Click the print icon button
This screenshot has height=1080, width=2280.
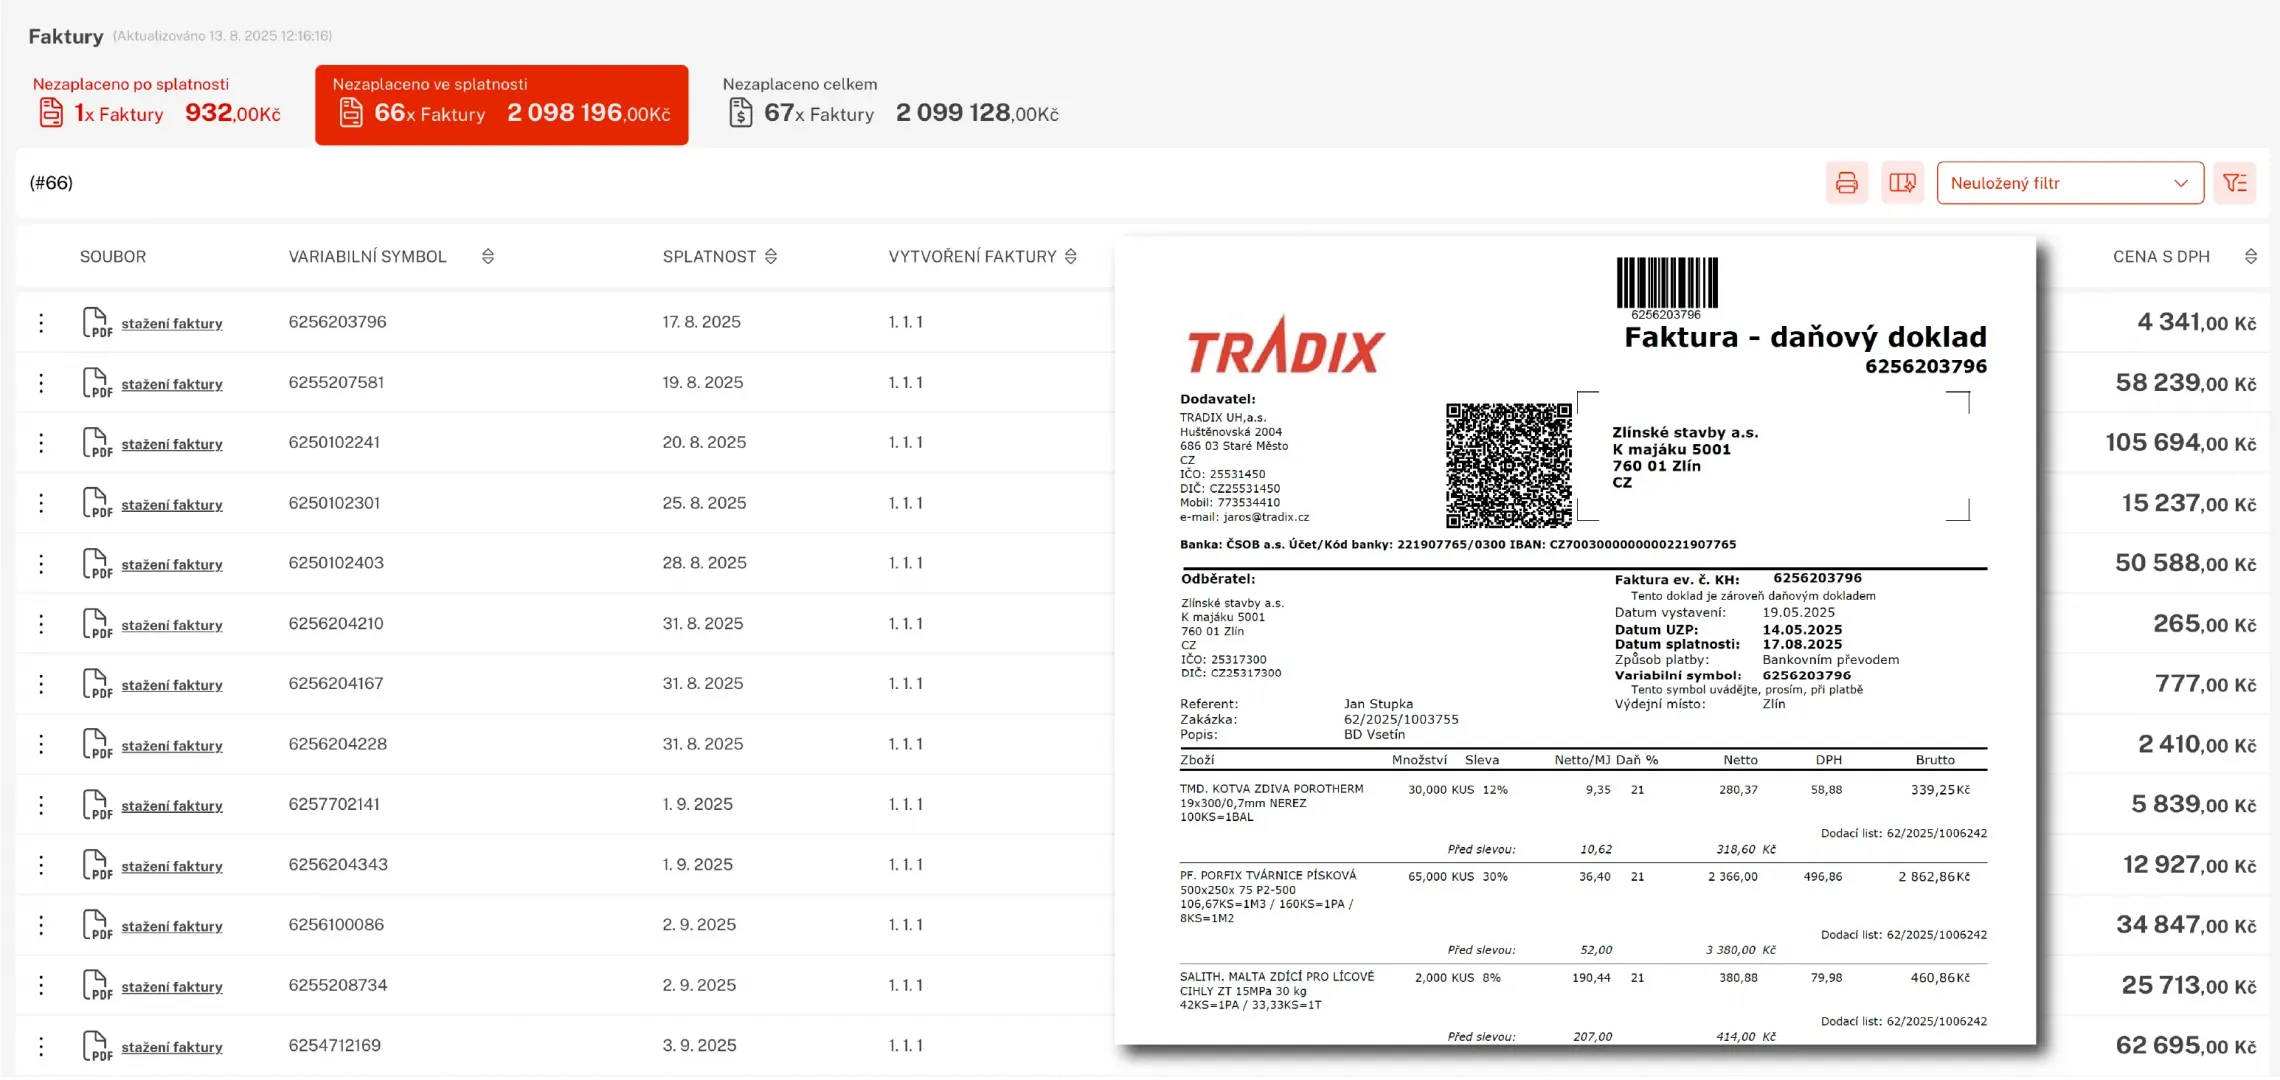pos(1846,183)
